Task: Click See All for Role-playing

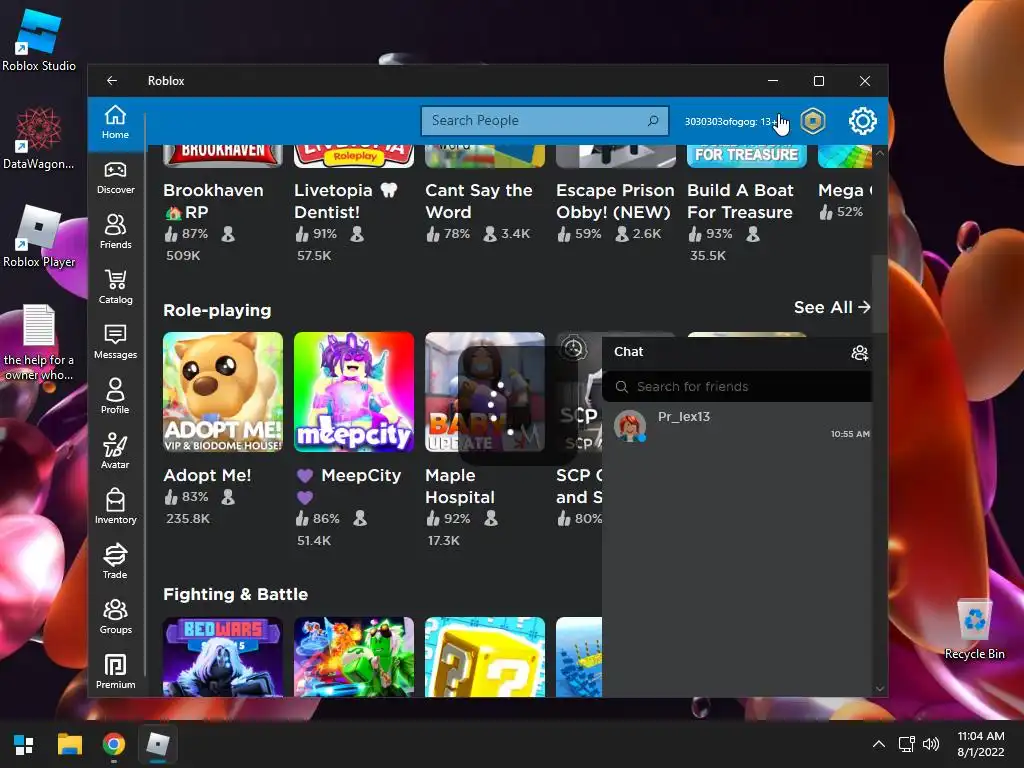Action: [x=832, y=308]
